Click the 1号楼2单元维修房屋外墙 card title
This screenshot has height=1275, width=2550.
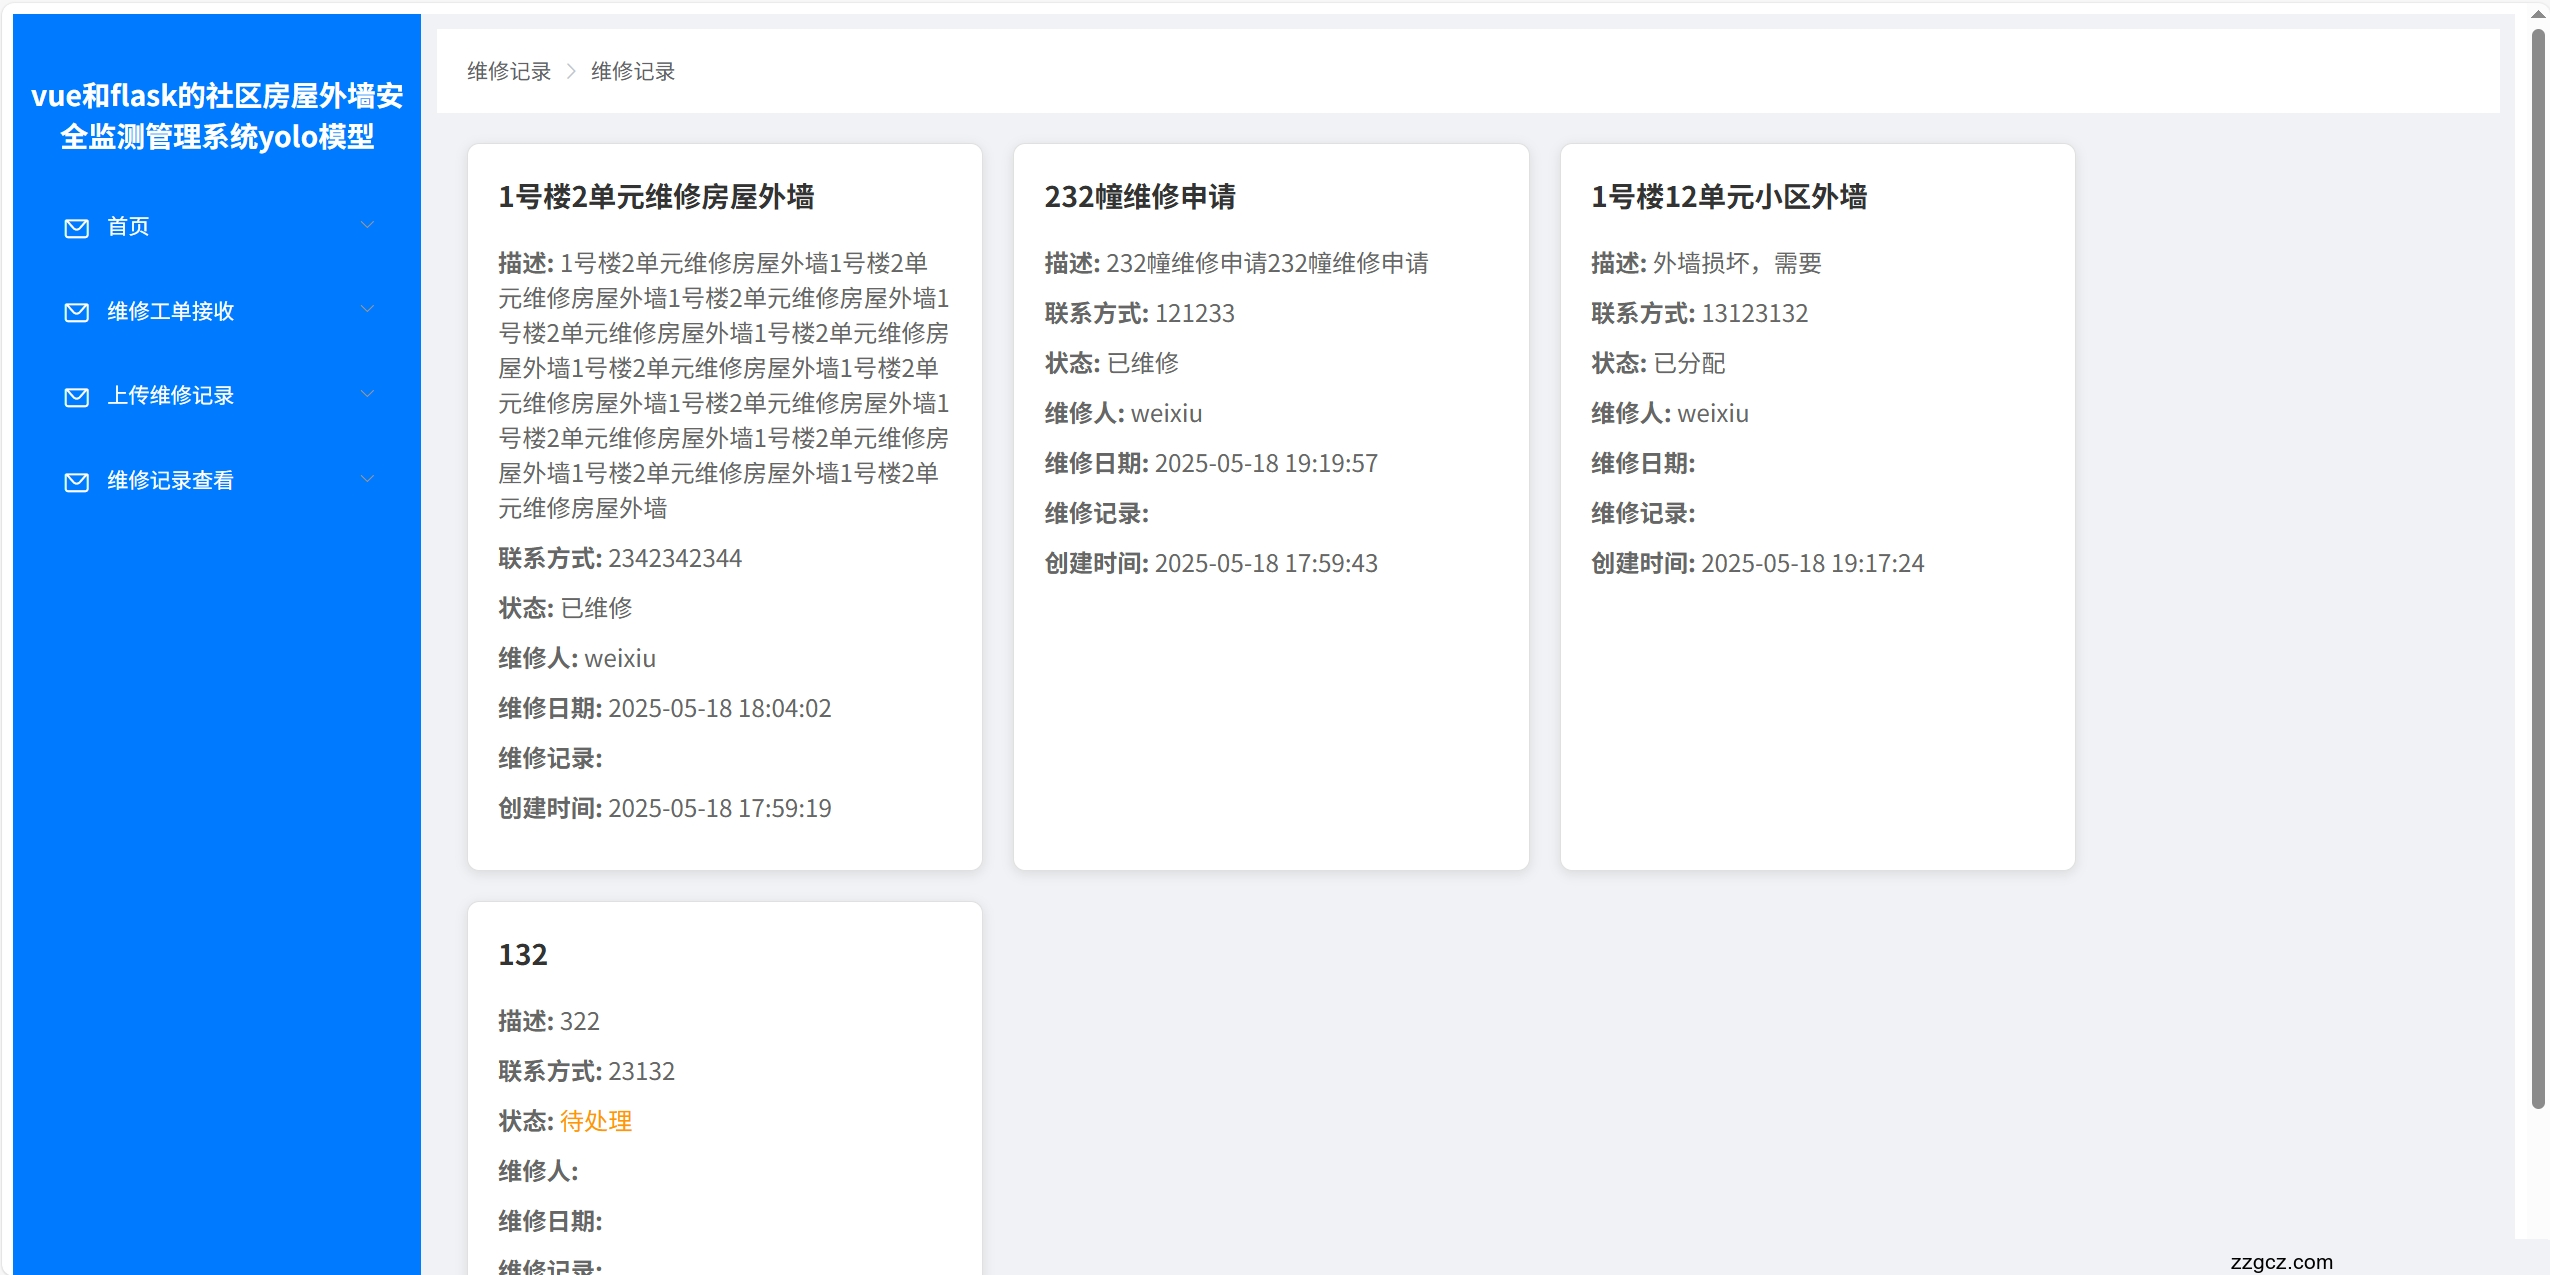tap(656, 197)
